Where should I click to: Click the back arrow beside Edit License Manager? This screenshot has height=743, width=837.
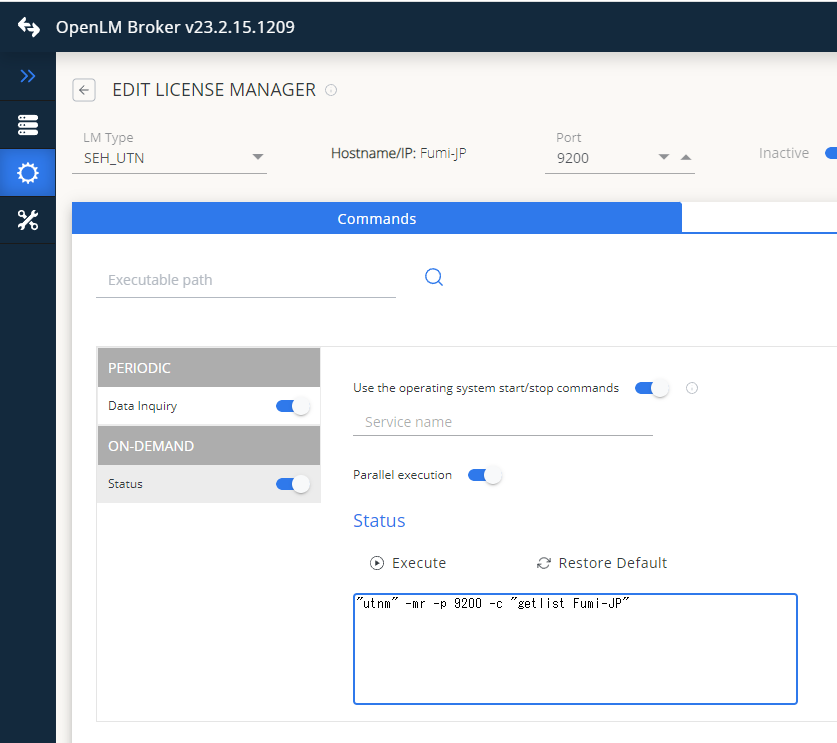[84, 90]
